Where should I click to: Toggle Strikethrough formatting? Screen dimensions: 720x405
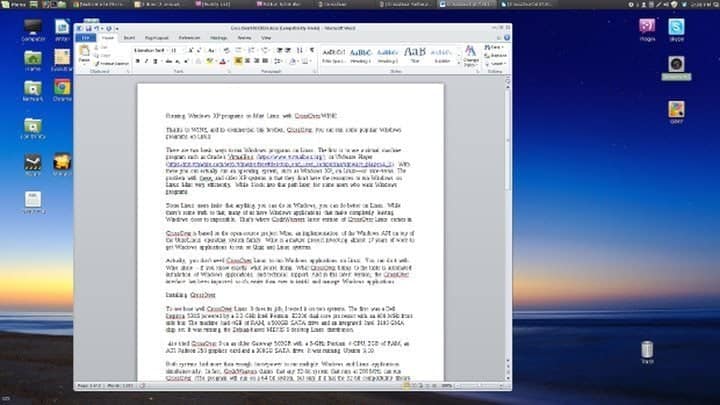coord(169,61)
